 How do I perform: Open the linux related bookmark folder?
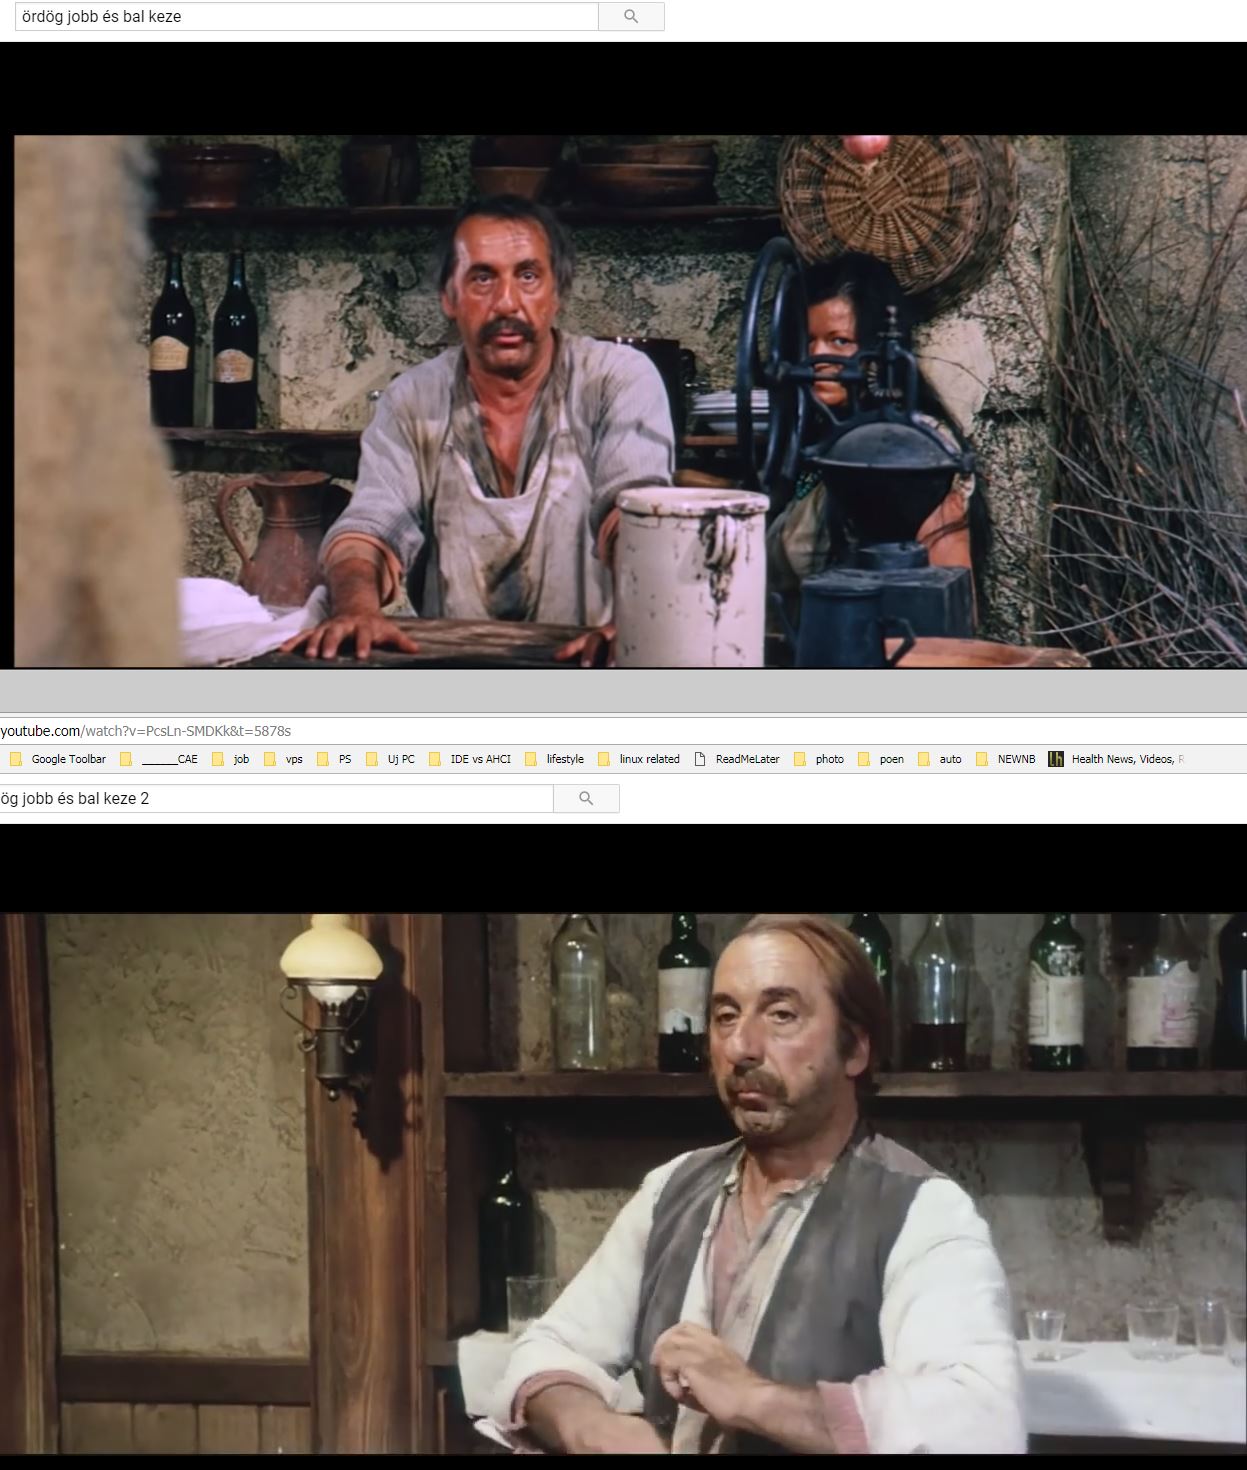point(639,759)
